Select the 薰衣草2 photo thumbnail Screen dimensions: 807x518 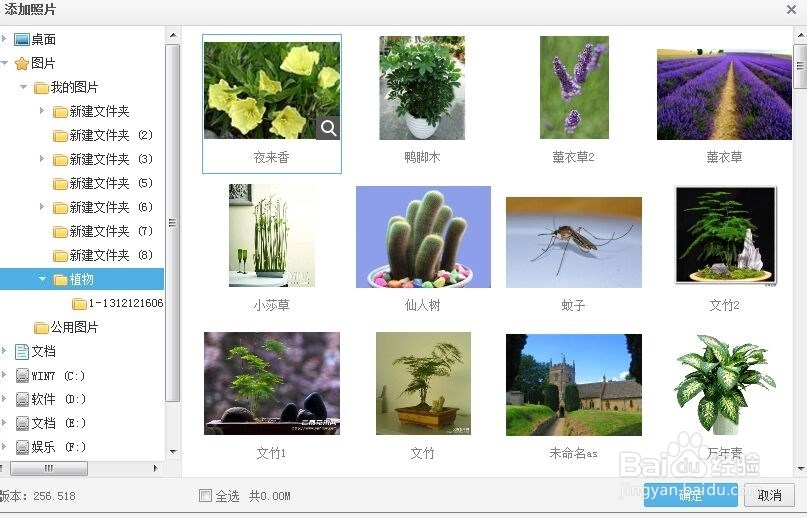pyautogui.click(x=574, y=88)
